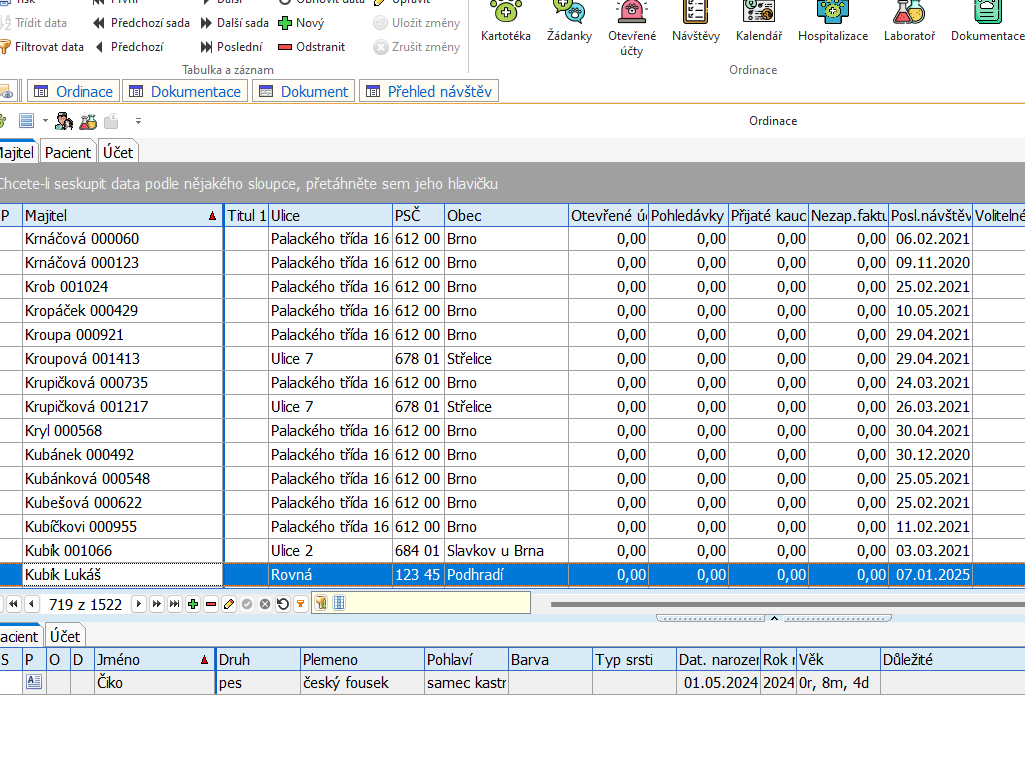Select the Účet tab in the detail panel

[65, 636]
